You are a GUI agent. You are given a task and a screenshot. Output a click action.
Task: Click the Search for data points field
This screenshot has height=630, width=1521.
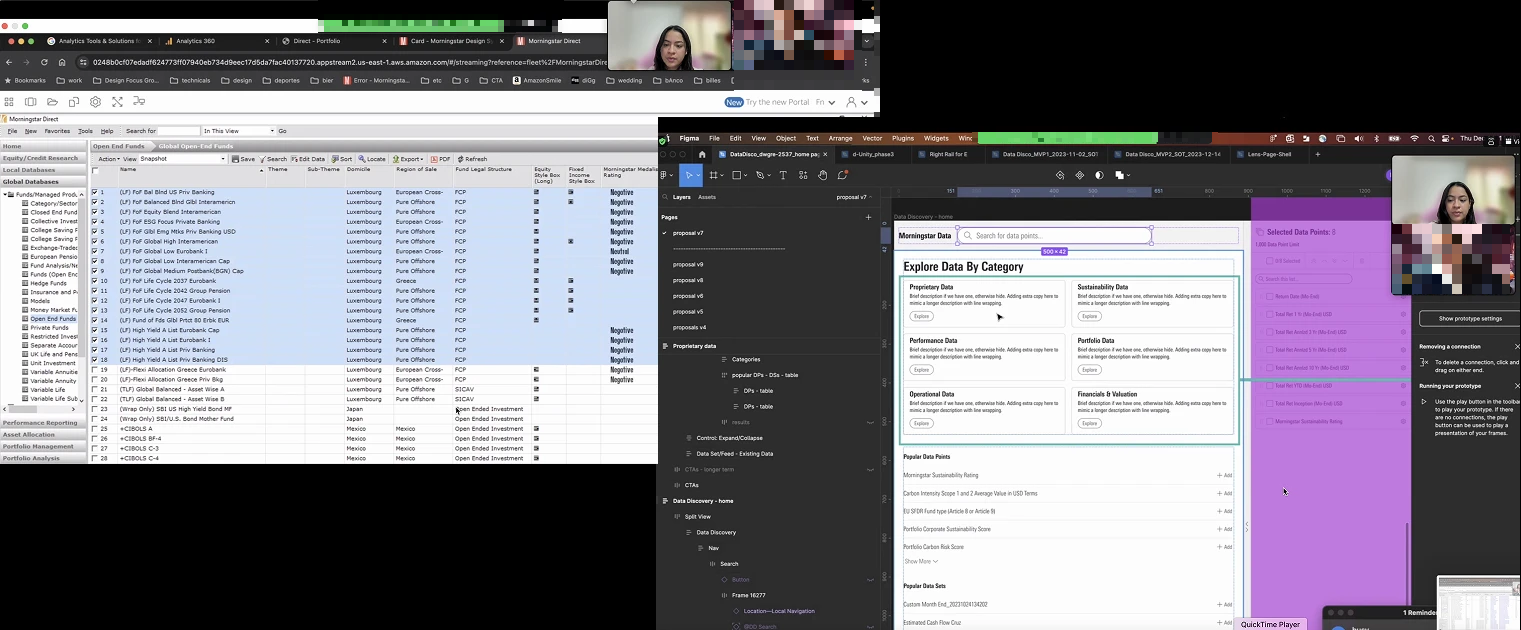(x=1055, y=236)
